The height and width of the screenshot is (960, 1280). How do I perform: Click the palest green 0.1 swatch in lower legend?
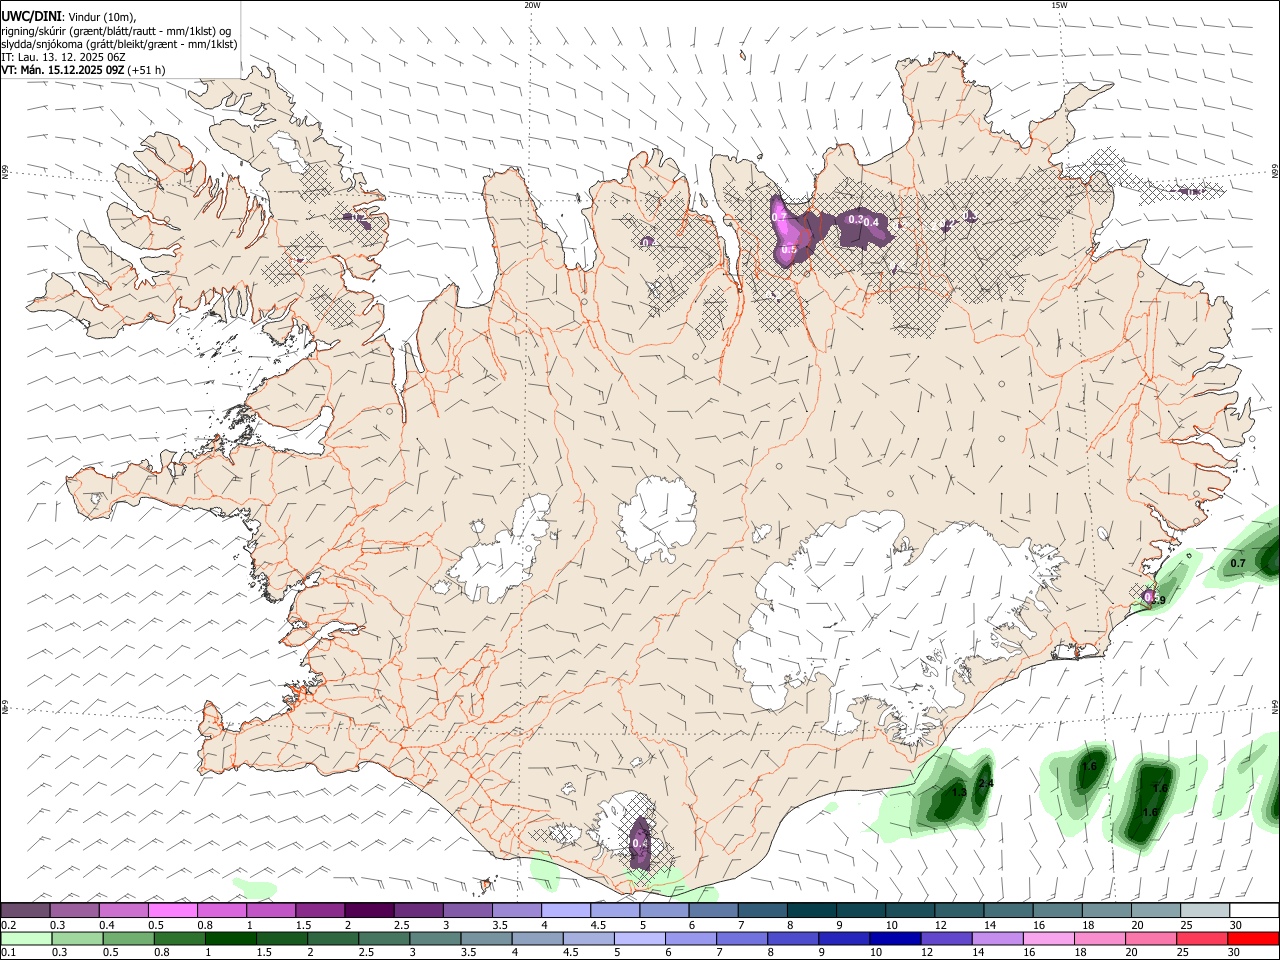click(x=26, y=939)
